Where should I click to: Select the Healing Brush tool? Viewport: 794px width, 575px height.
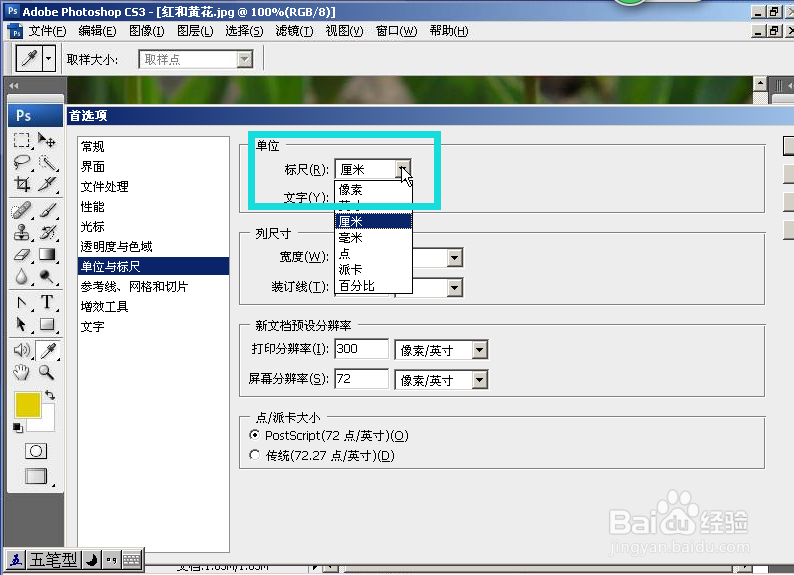click(21, 211)
